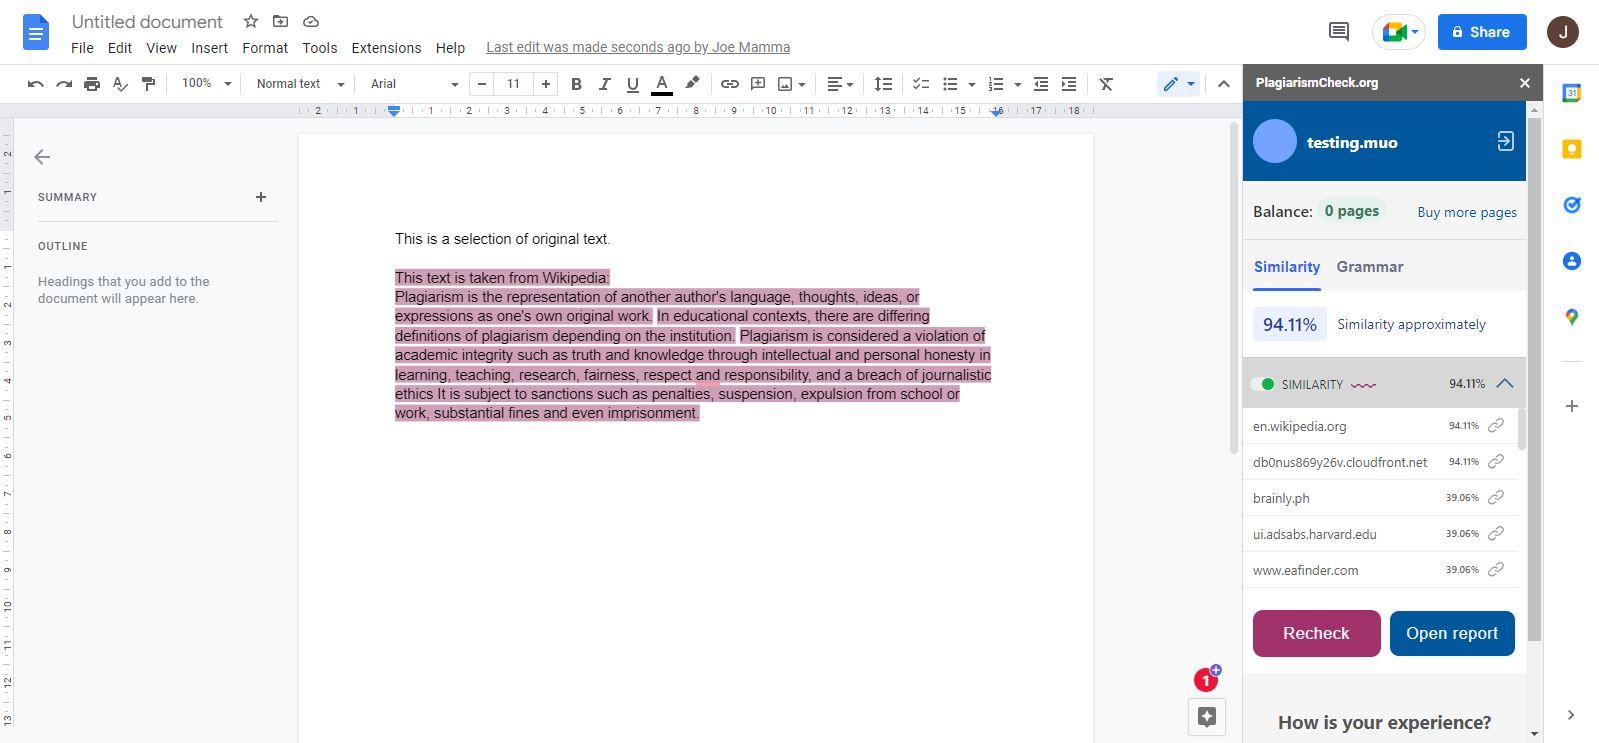Select the Paint format tool
Image resolution: width=1599 pixels, height=743 pixels.
click(x=148, y=84)
